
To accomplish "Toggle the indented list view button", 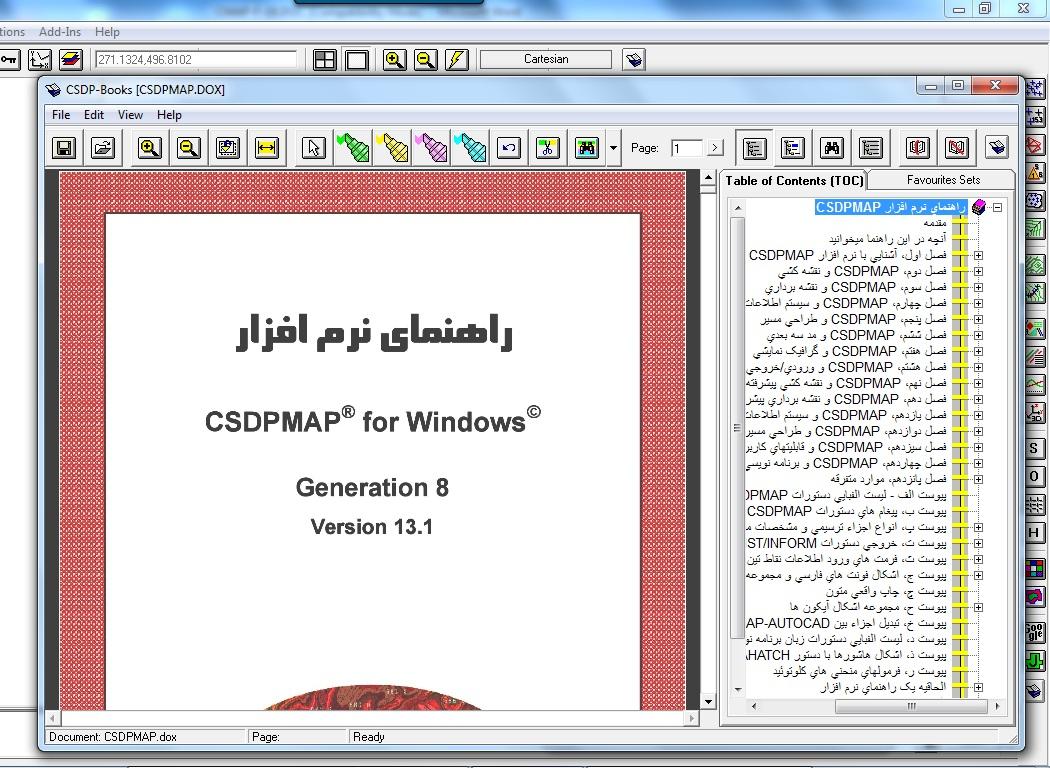I will [871, 148].
